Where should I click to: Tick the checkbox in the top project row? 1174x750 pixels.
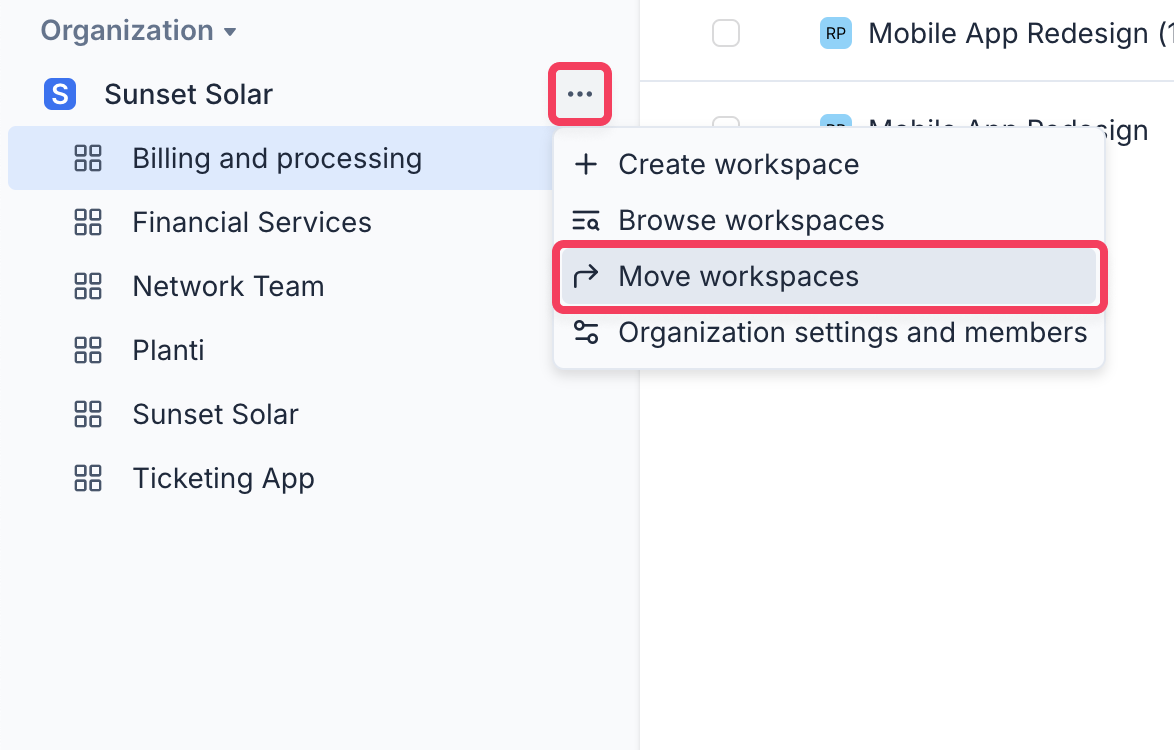click(726, 34)
